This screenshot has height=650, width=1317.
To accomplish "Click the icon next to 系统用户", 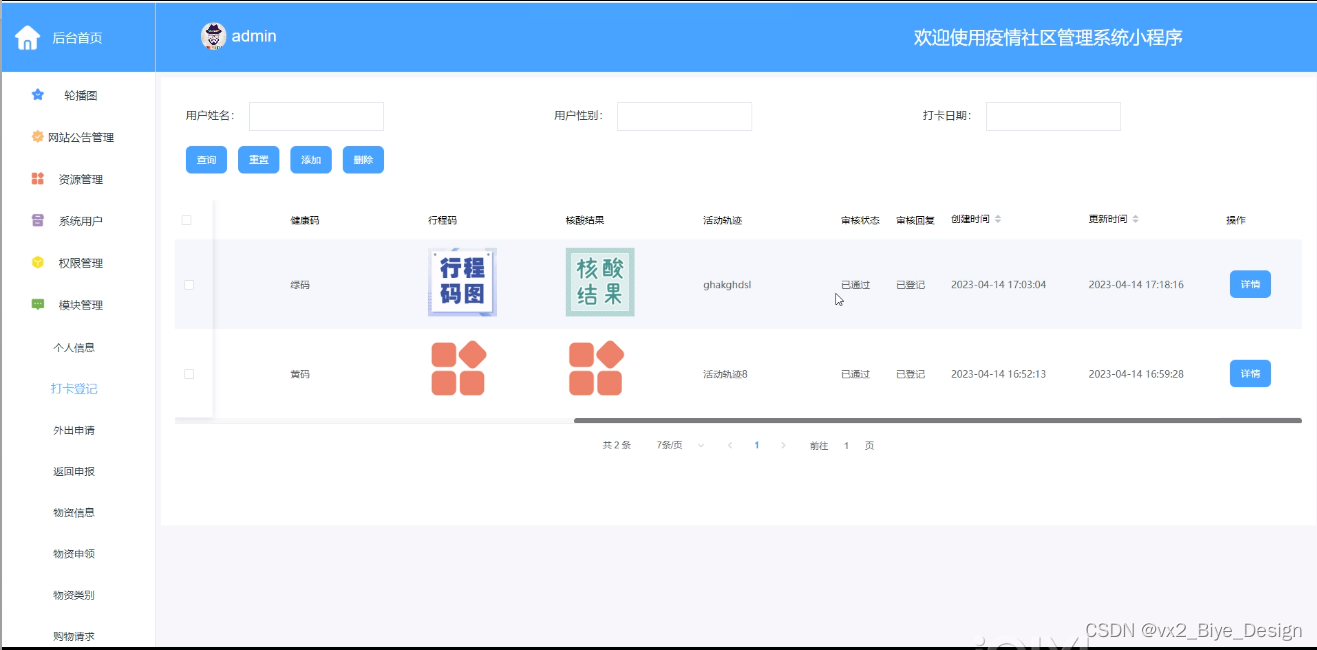I will tap(38, 221).
